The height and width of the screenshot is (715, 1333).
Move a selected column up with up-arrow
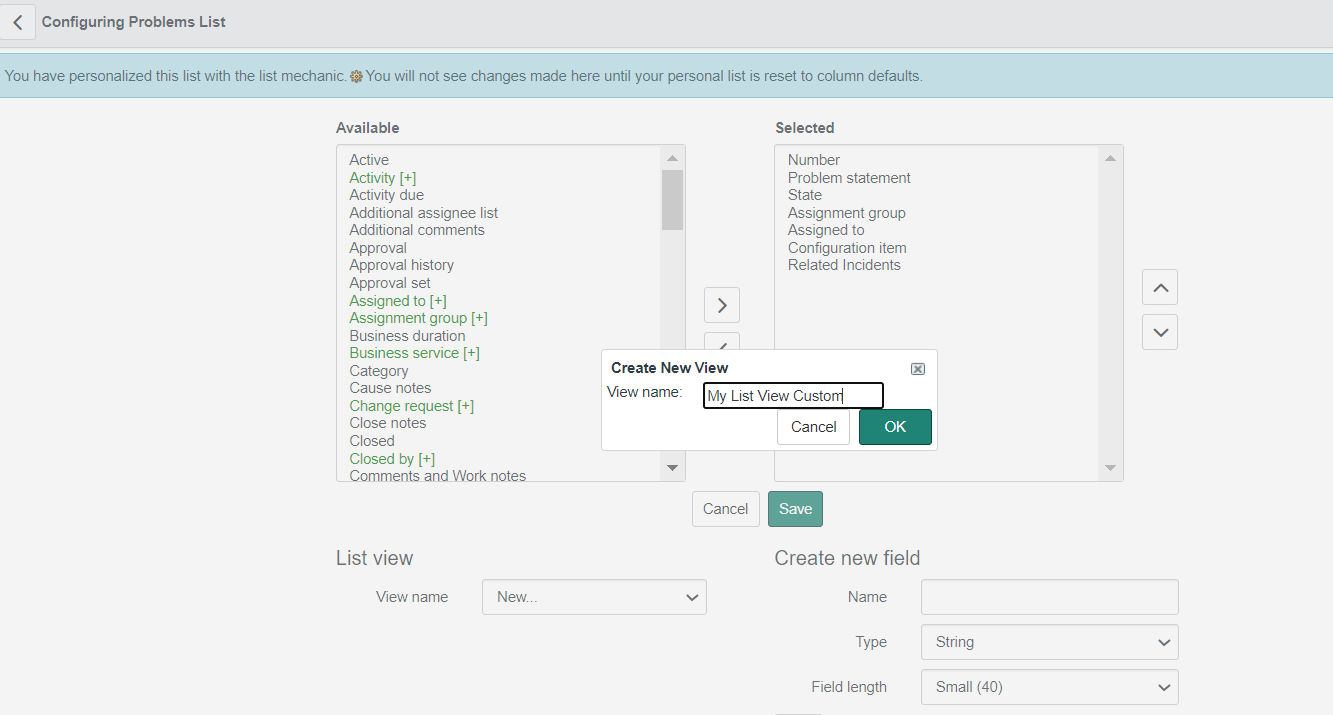coord(1159,287)
